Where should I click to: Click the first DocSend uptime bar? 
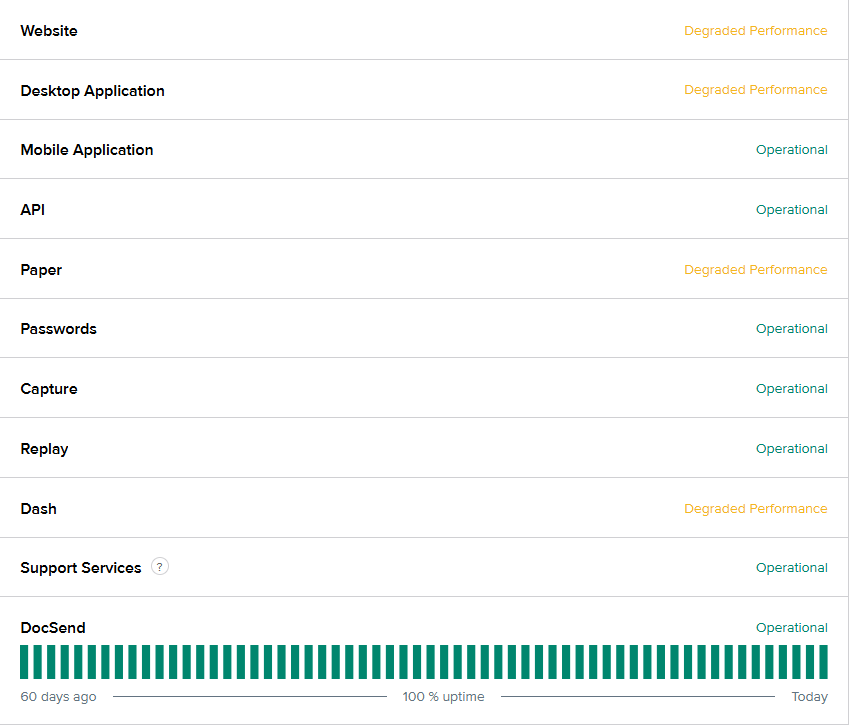[24, 662]
